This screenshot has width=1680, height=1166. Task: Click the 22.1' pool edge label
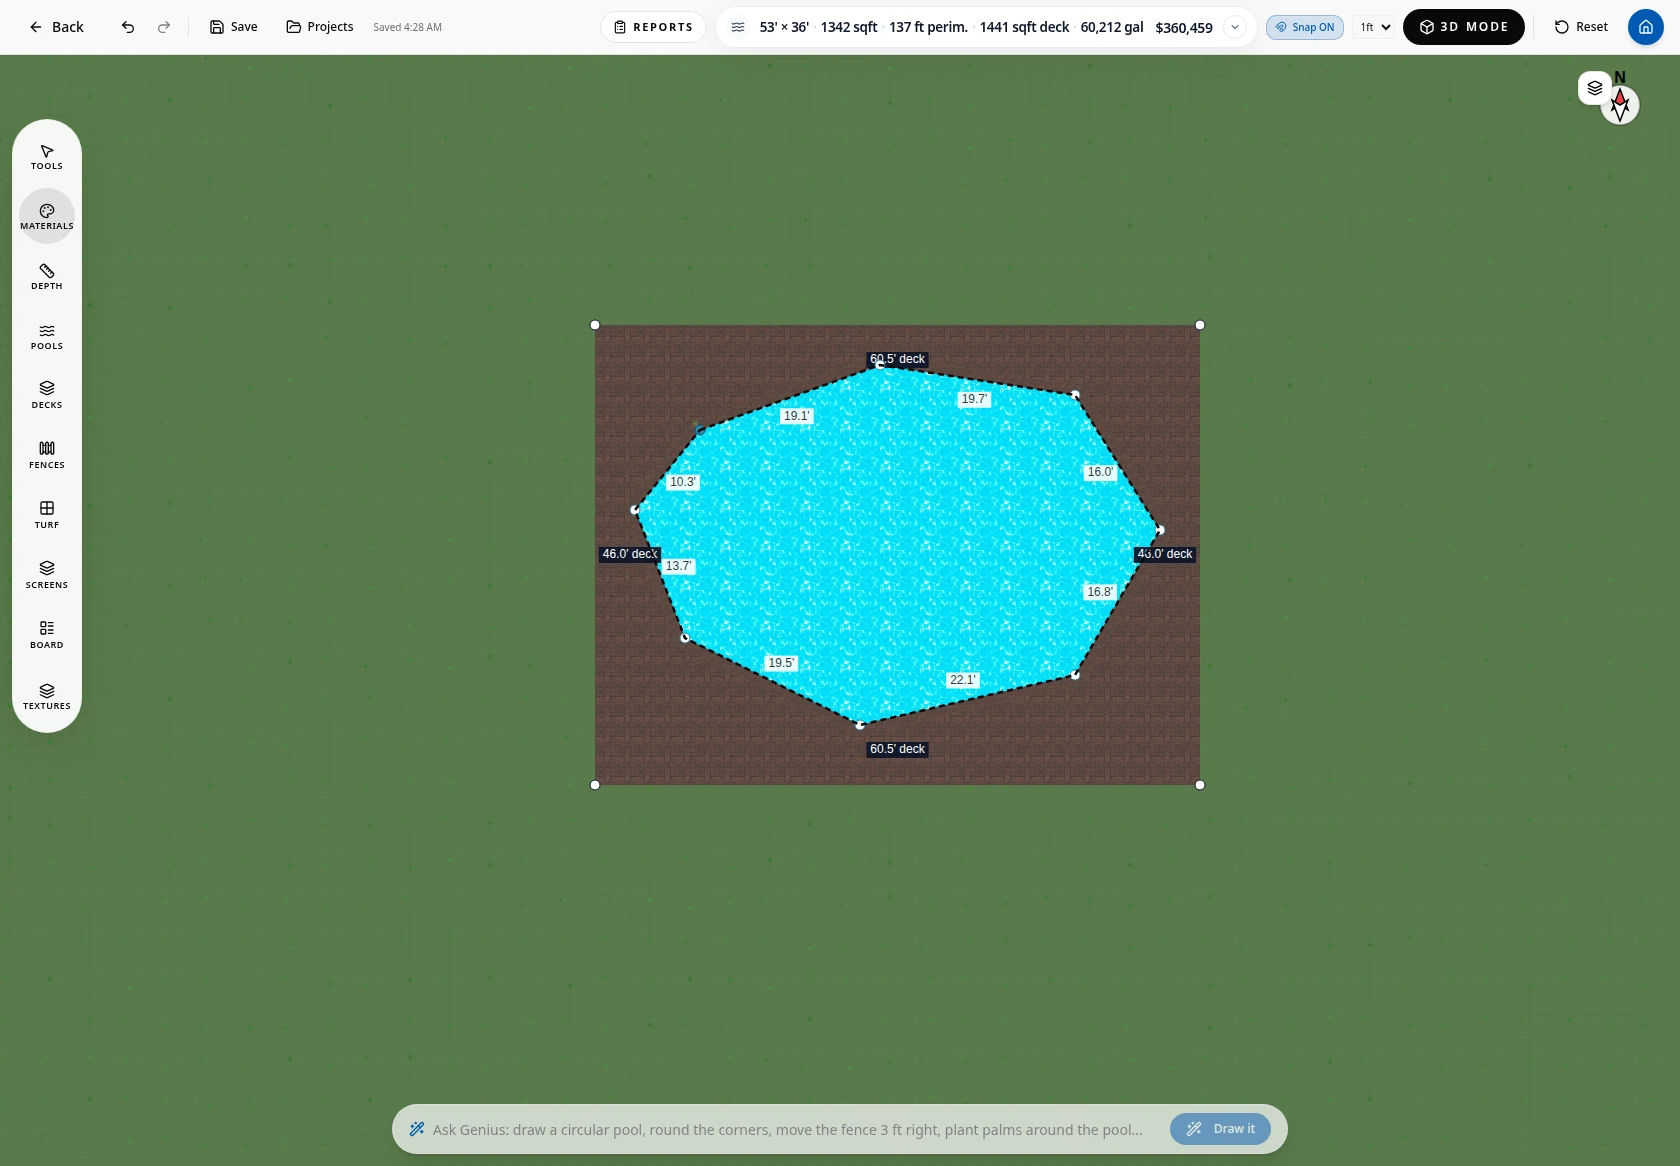click(963, 680)
